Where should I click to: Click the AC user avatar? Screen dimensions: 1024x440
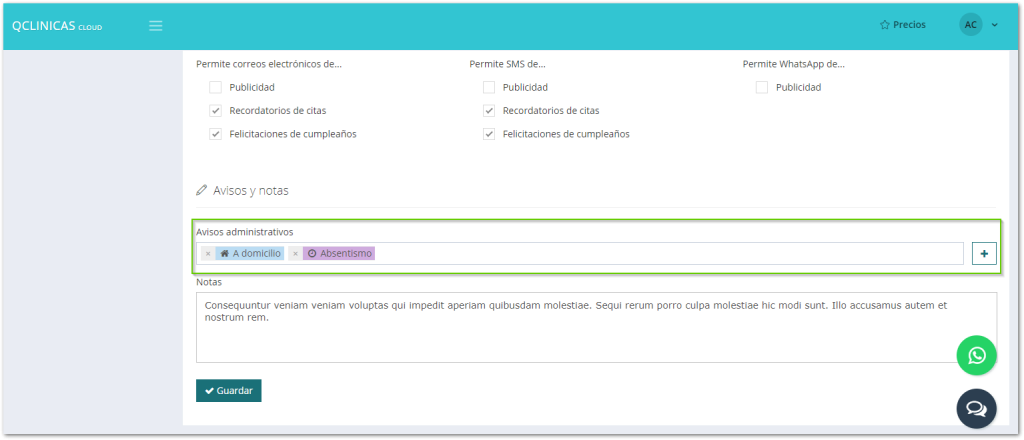(970, 25)
